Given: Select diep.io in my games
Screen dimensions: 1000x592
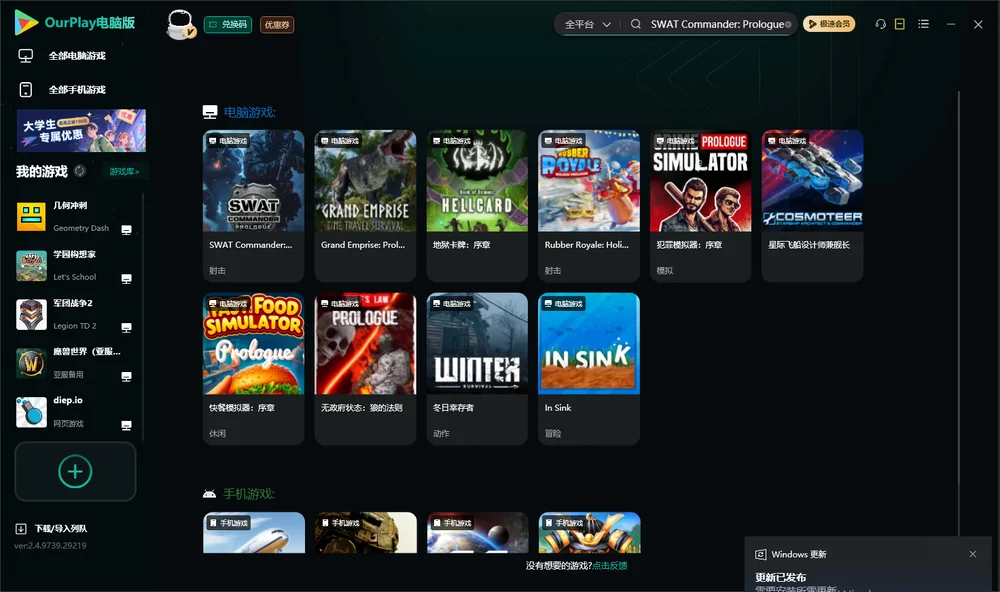Looking at the screenshot, I should (x=75, y=412).
